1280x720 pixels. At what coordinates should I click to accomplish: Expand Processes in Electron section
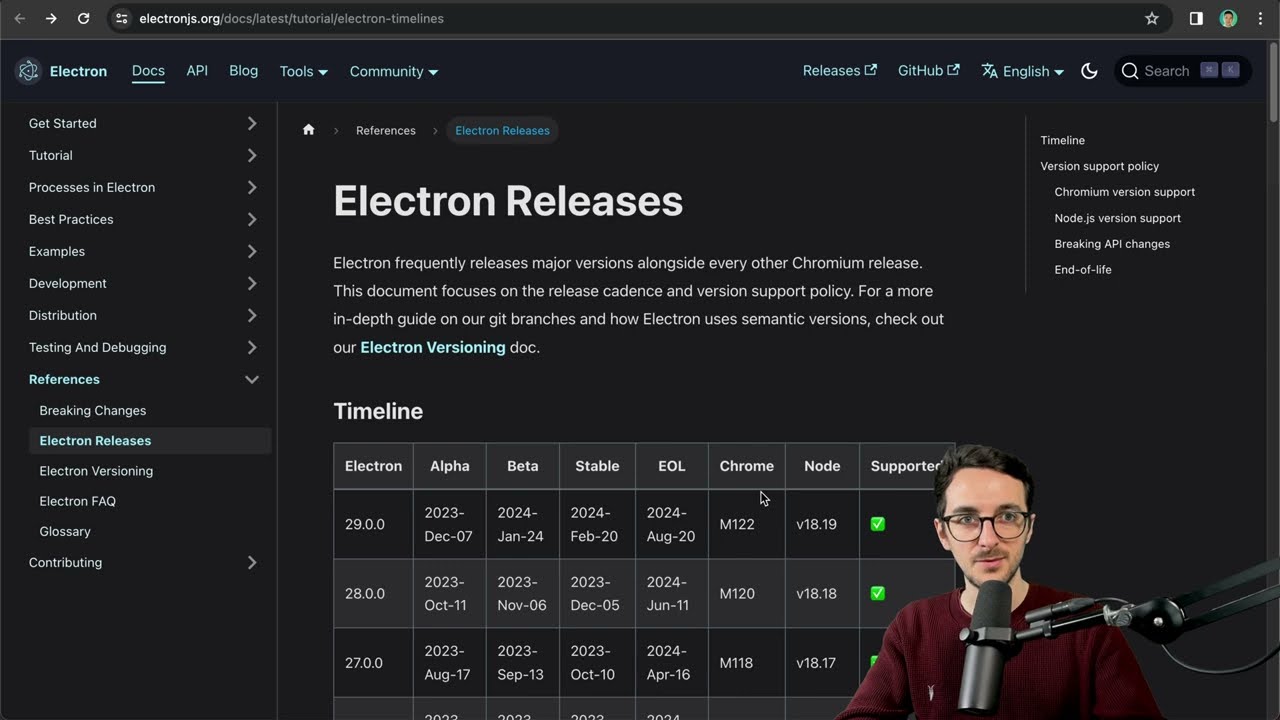(144, 187)
